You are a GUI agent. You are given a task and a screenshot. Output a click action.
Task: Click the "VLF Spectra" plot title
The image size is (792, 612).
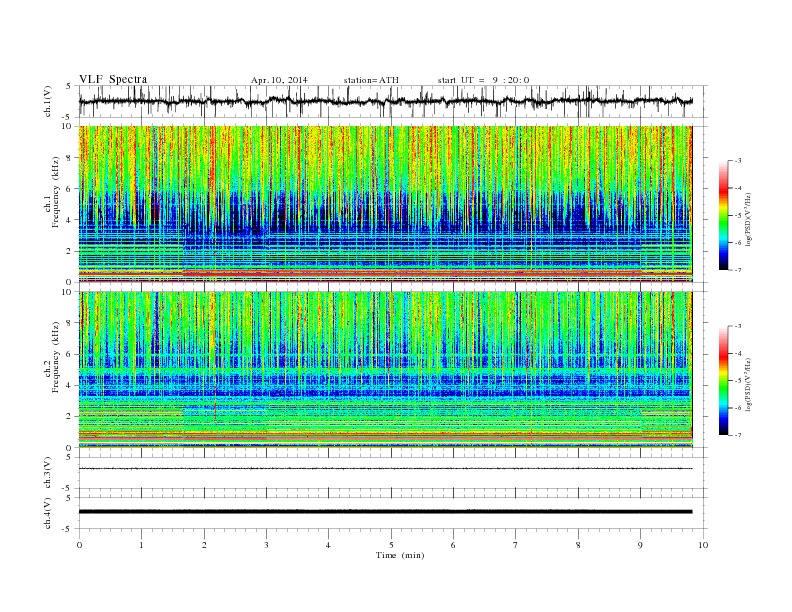[x=113, y=79]
